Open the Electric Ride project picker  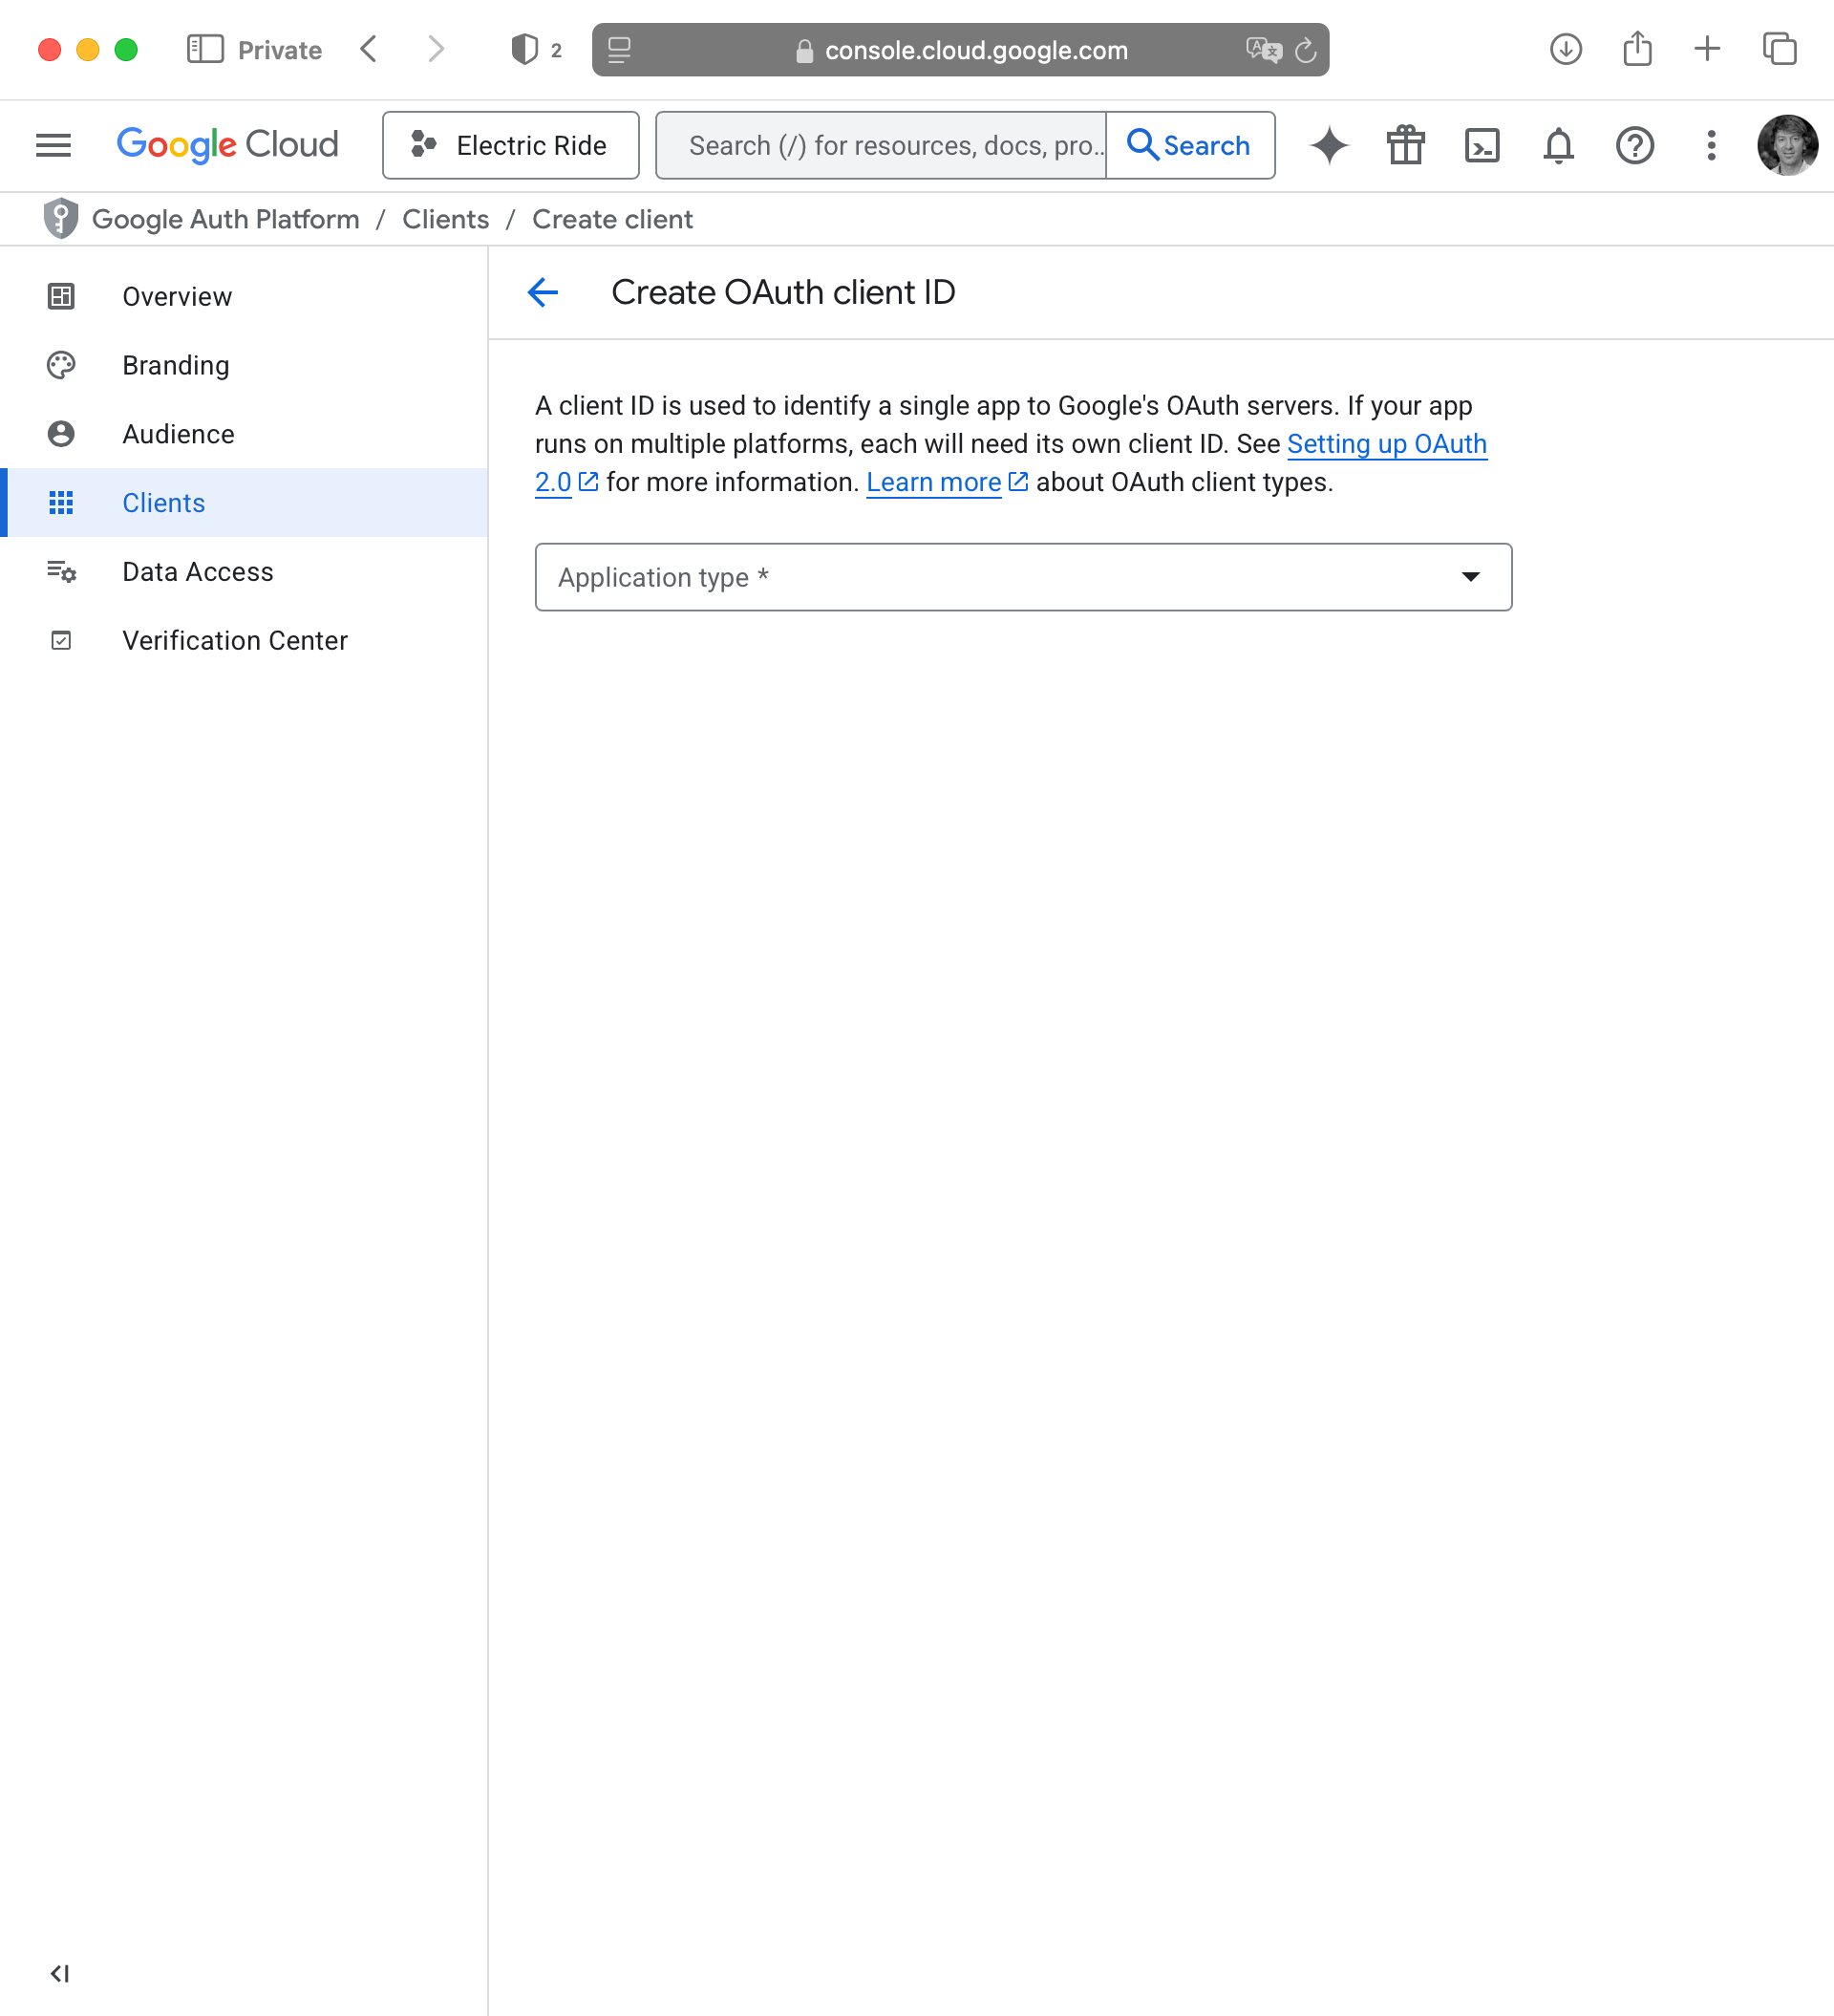[510, 146]
